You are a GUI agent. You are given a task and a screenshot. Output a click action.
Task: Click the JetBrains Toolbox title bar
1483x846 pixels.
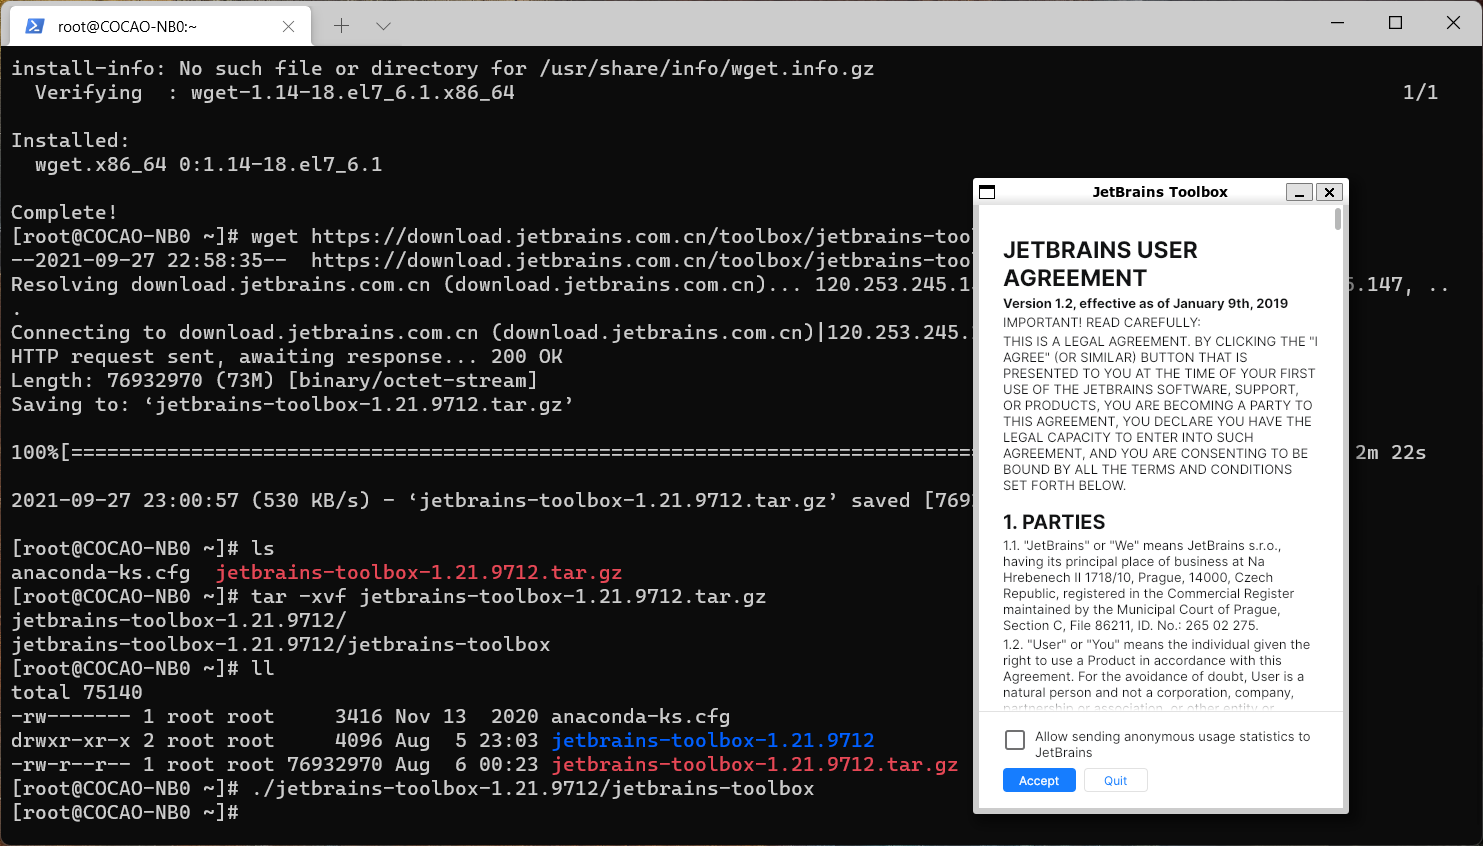click(1160, 192)
